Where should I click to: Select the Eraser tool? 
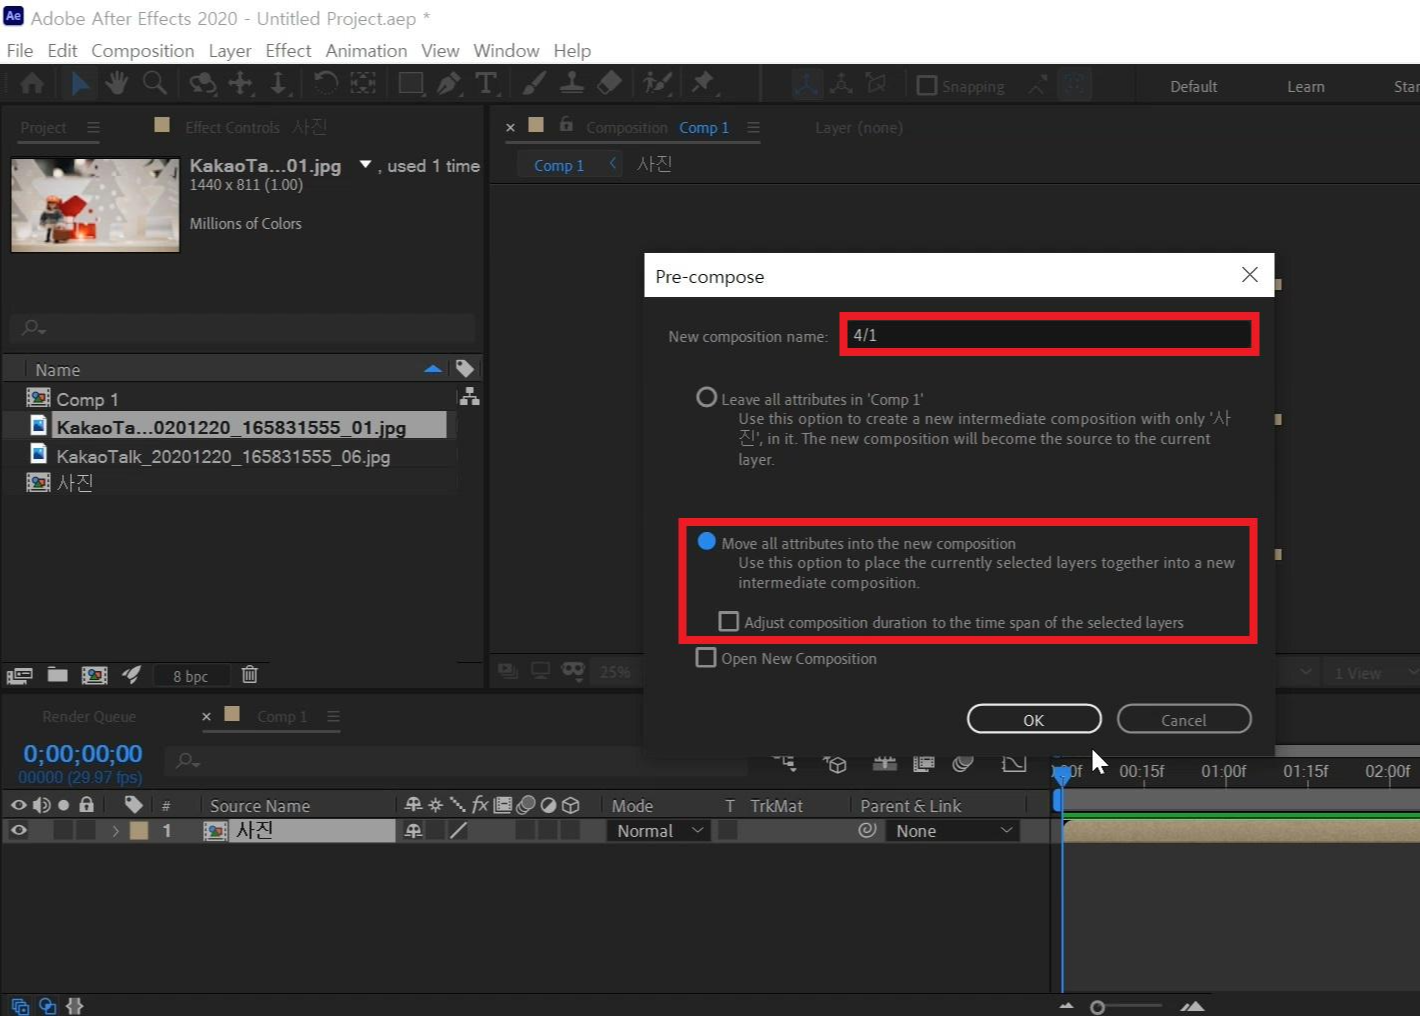click(609, 83)
